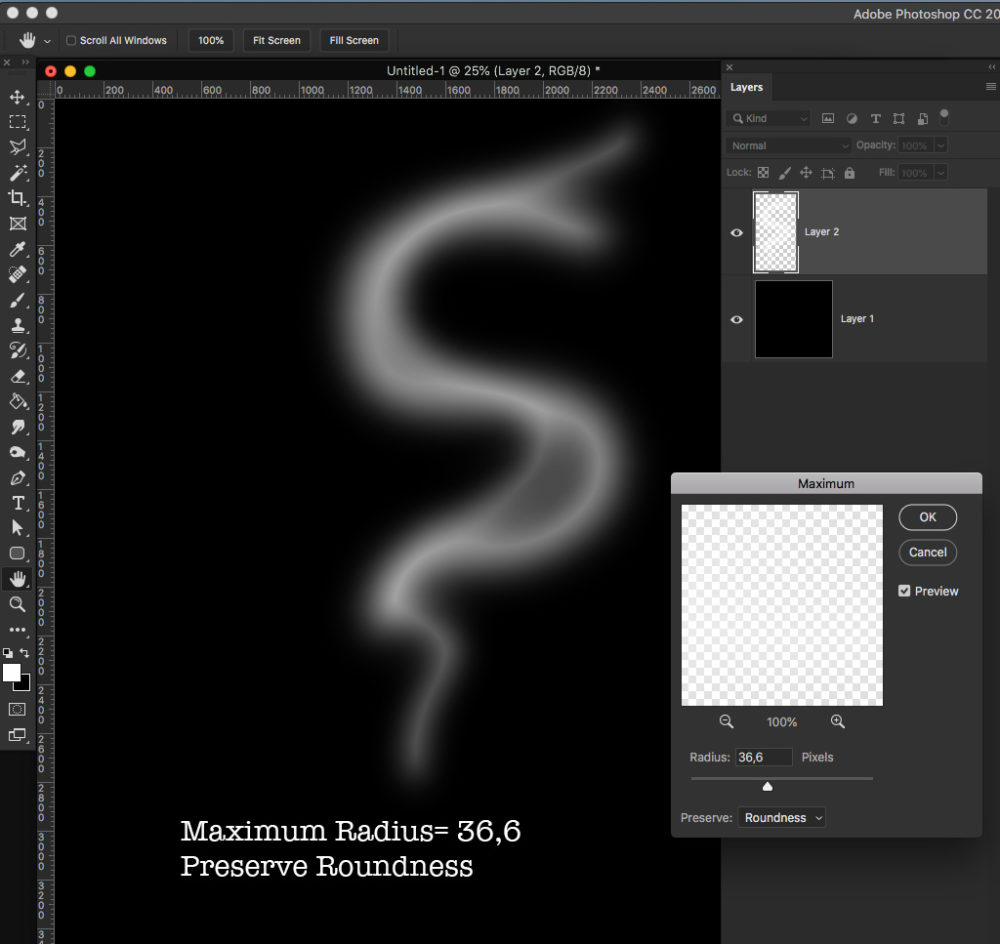Screen dimensions: 1000x944
Task: Select the Paint Bucket tool
Action: pos(17,401)
